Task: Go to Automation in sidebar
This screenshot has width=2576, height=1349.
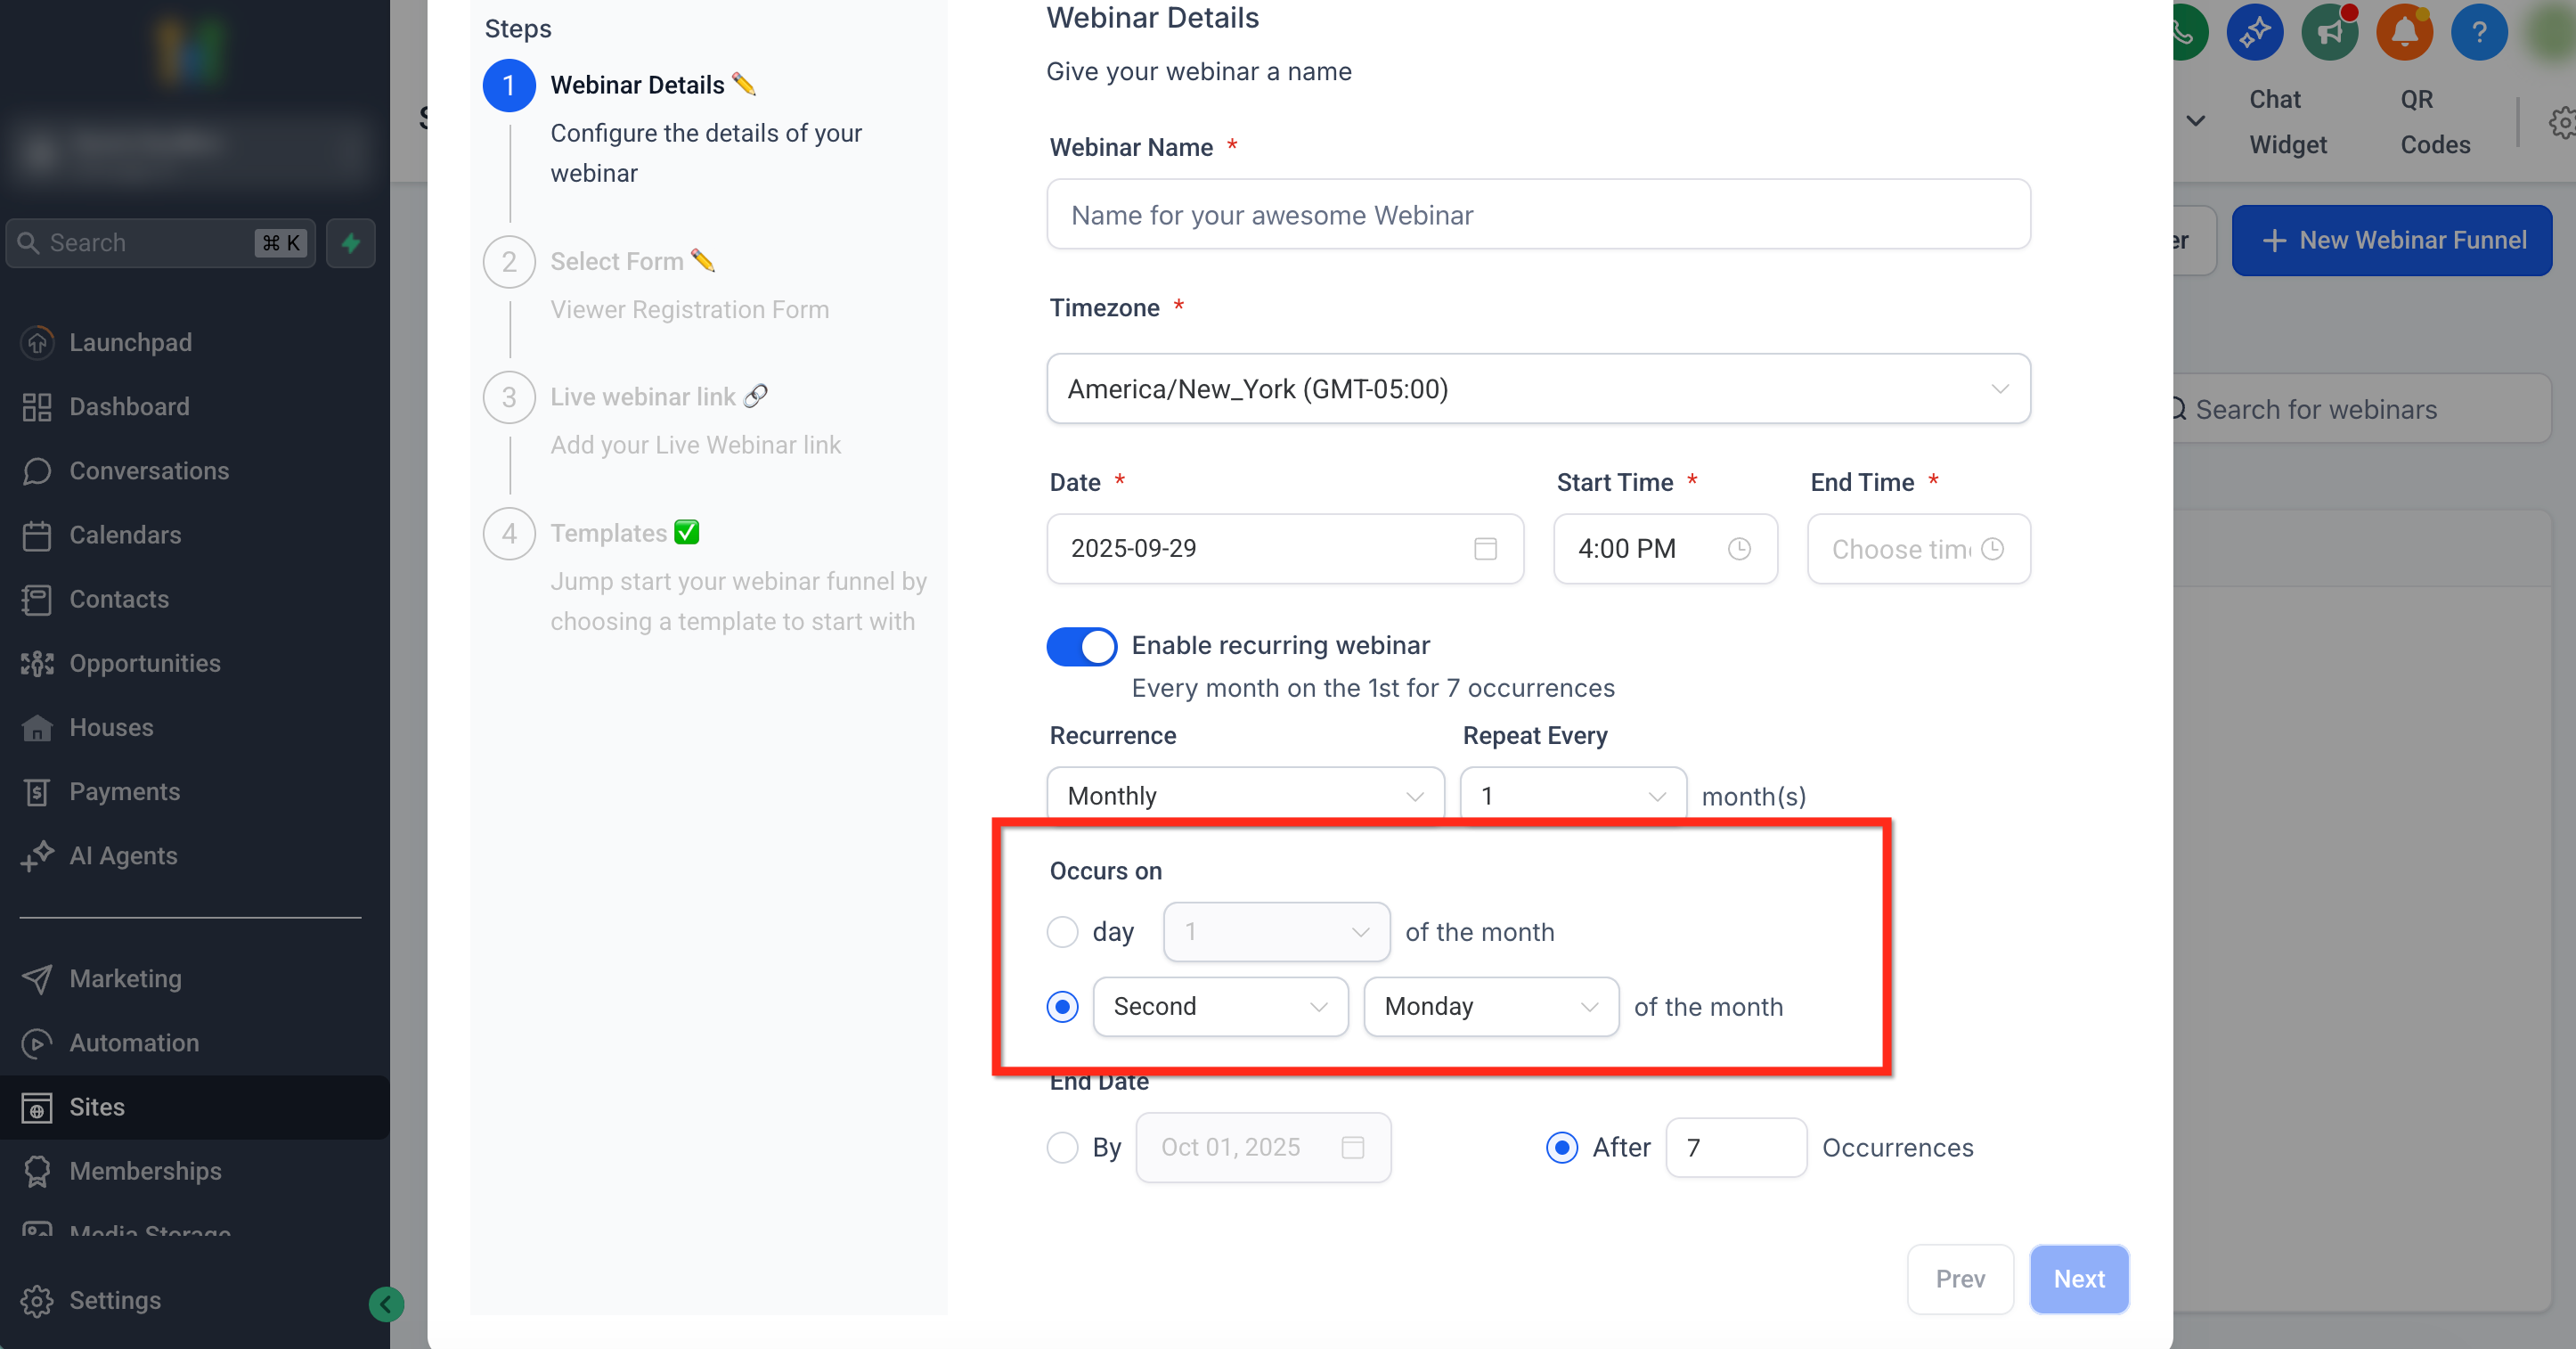Action: [133, 1042]
